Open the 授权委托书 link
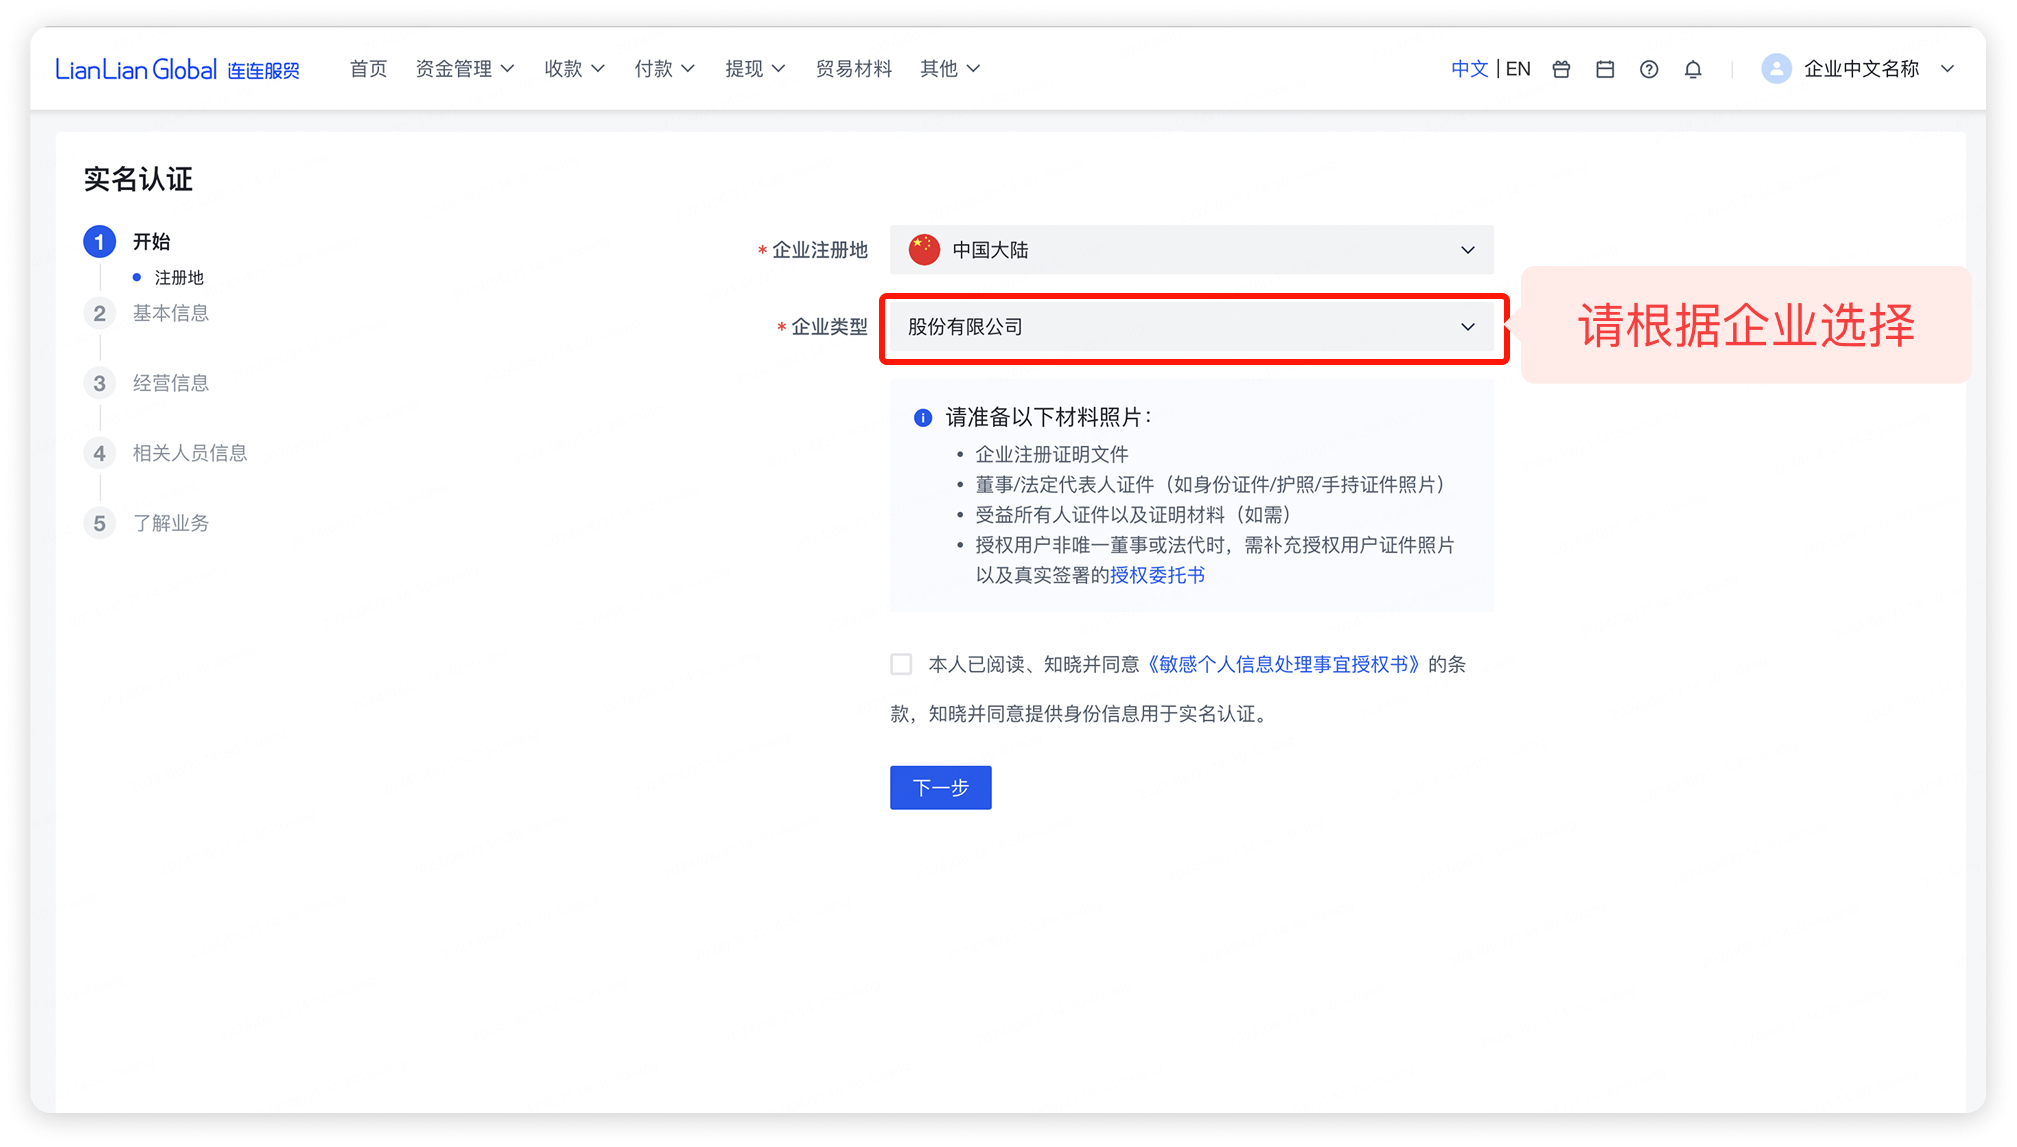The image size is (2017, 1147). pos(1157,575)
